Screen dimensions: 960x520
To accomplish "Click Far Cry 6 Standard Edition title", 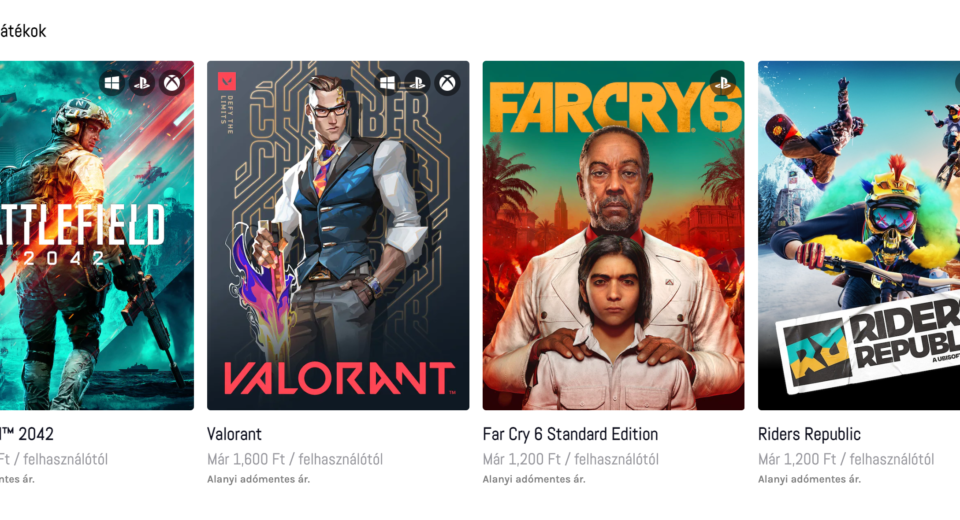I will (x=570, y=434).
